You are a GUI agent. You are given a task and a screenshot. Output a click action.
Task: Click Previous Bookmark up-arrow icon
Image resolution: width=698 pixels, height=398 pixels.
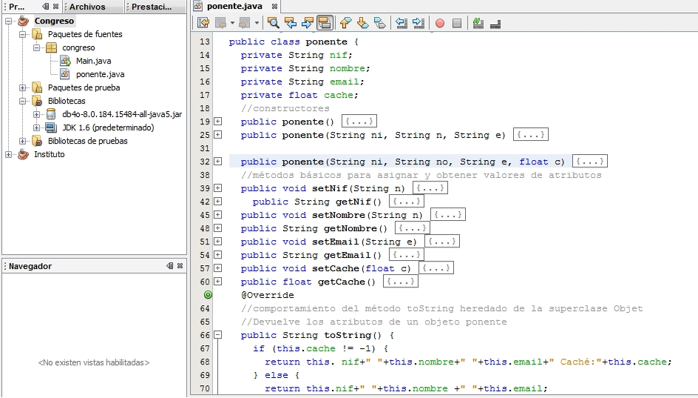345,23
